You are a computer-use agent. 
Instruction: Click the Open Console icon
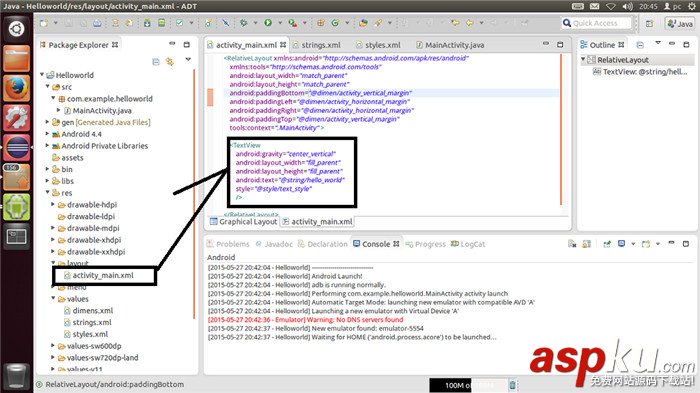(646, 244)
